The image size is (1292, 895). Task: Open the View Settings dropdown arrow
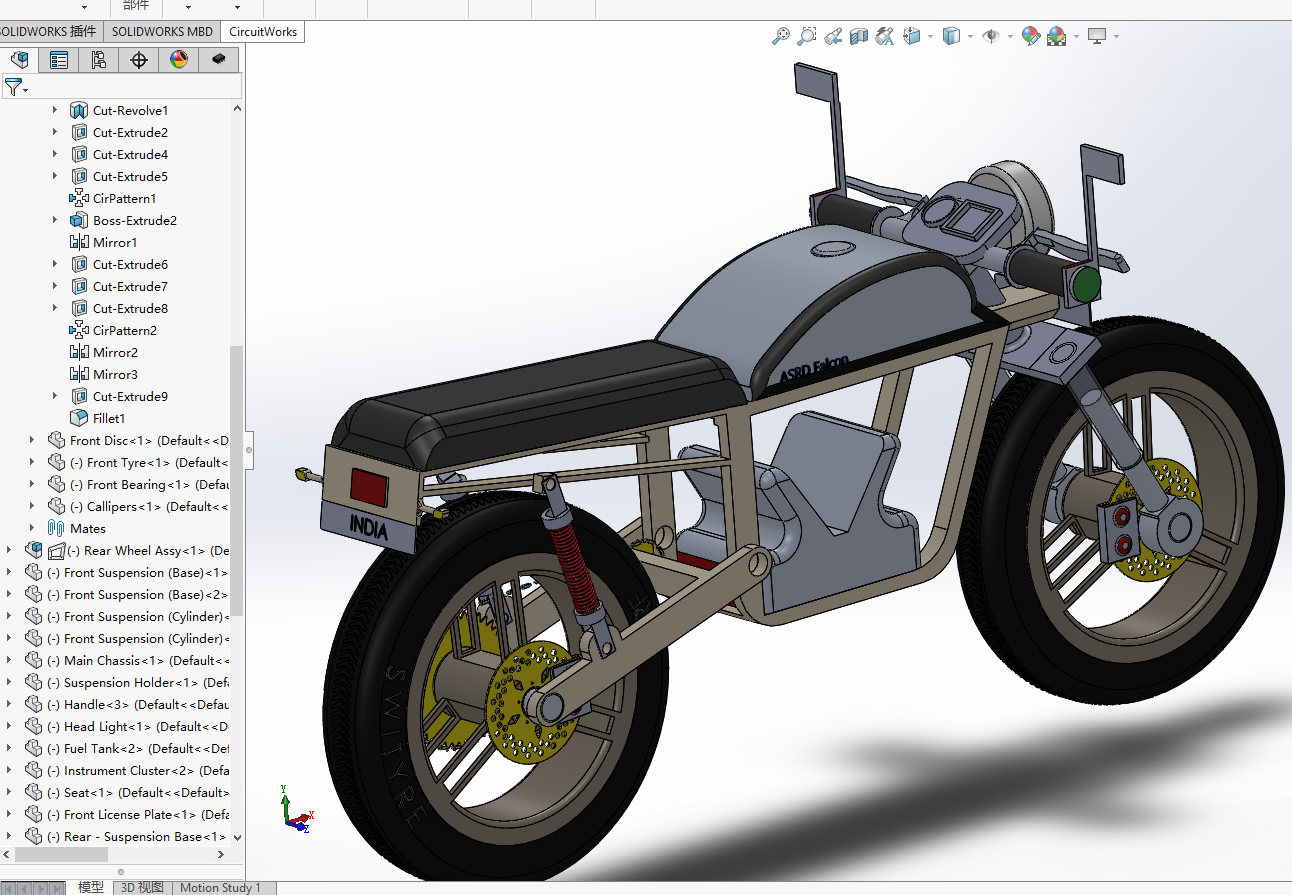click(1116, 37)
